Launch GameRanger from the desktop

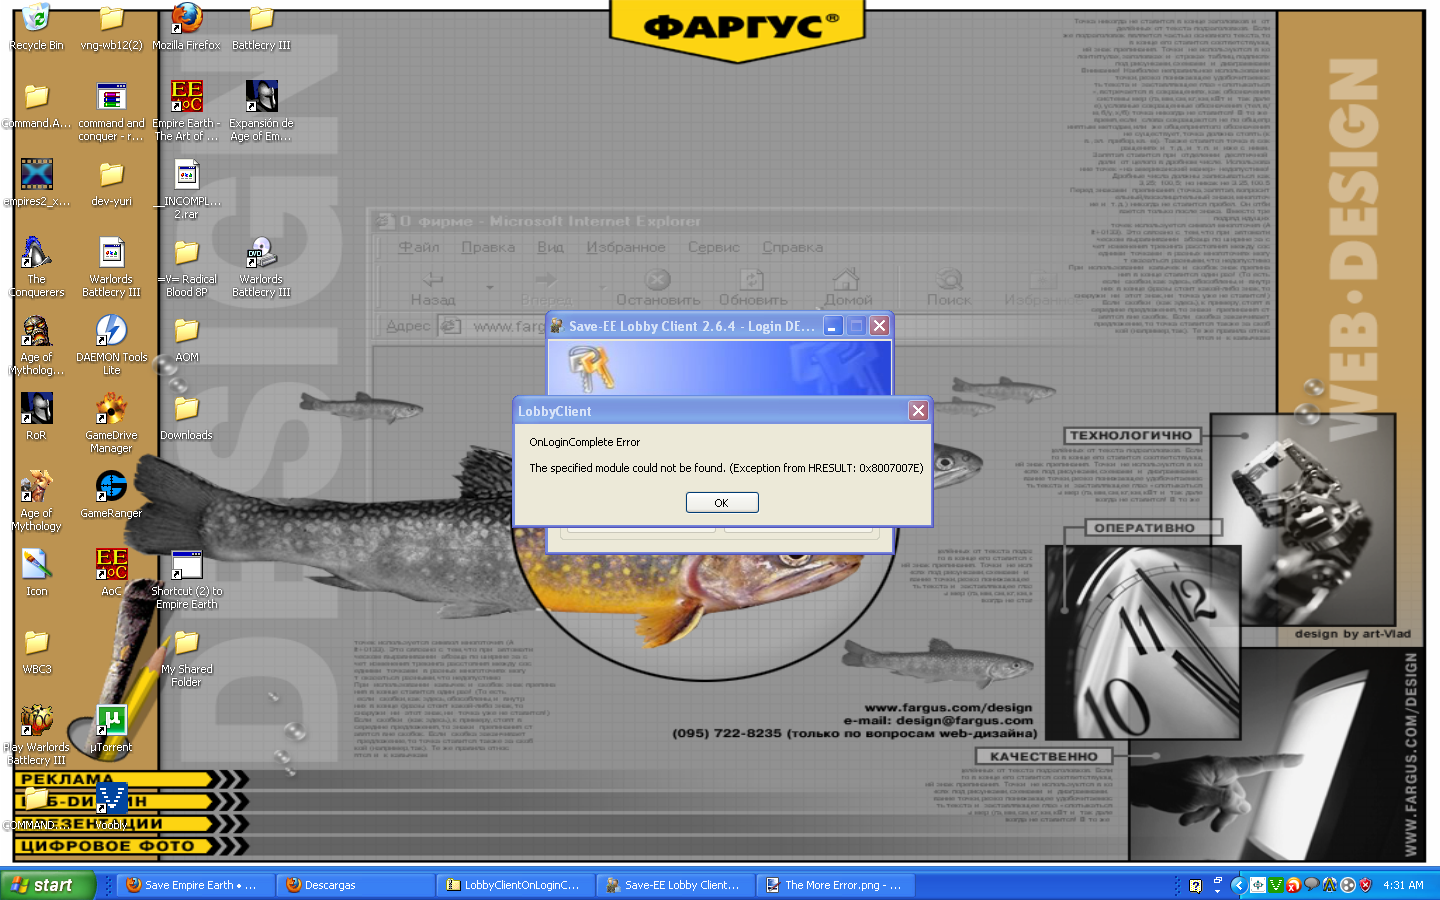pos(111,487)
